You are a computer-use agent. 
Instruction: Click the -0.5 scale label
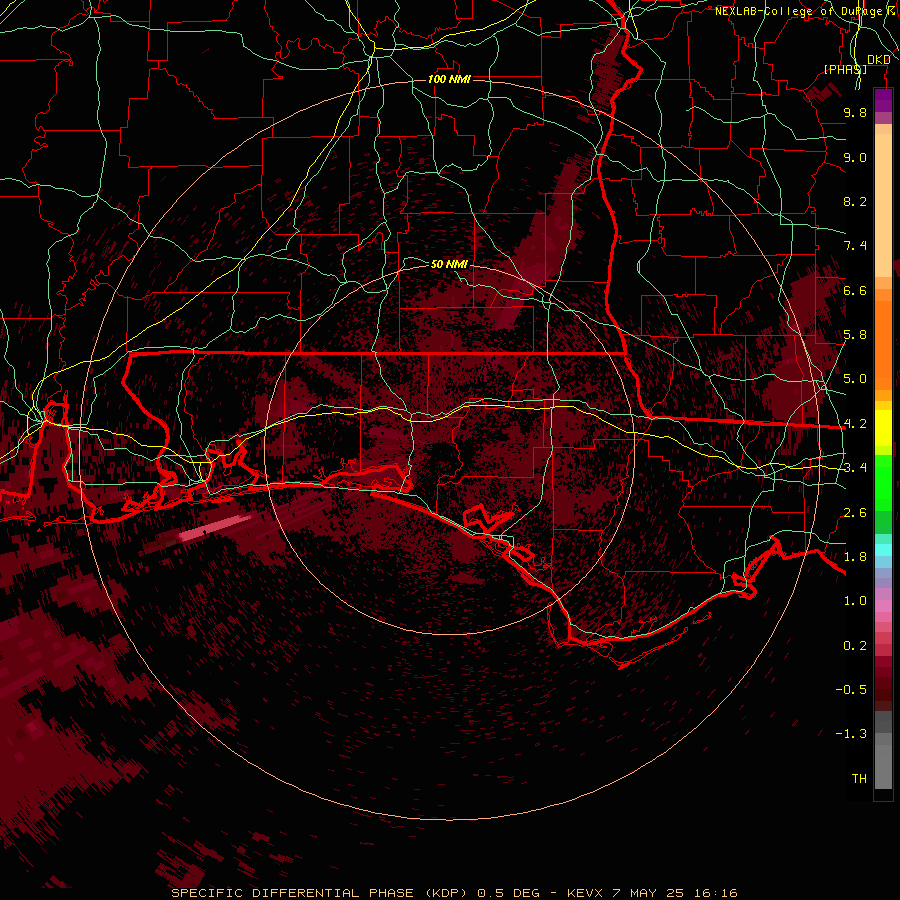(x=851, y=690)
